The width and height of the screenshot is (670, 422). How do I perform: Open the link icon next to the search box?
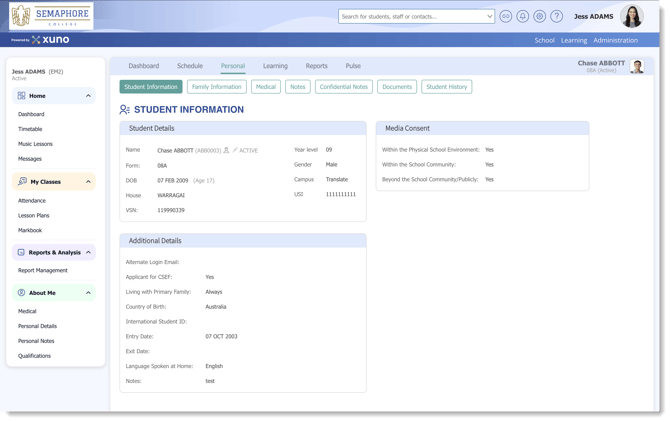click(505, 17)
